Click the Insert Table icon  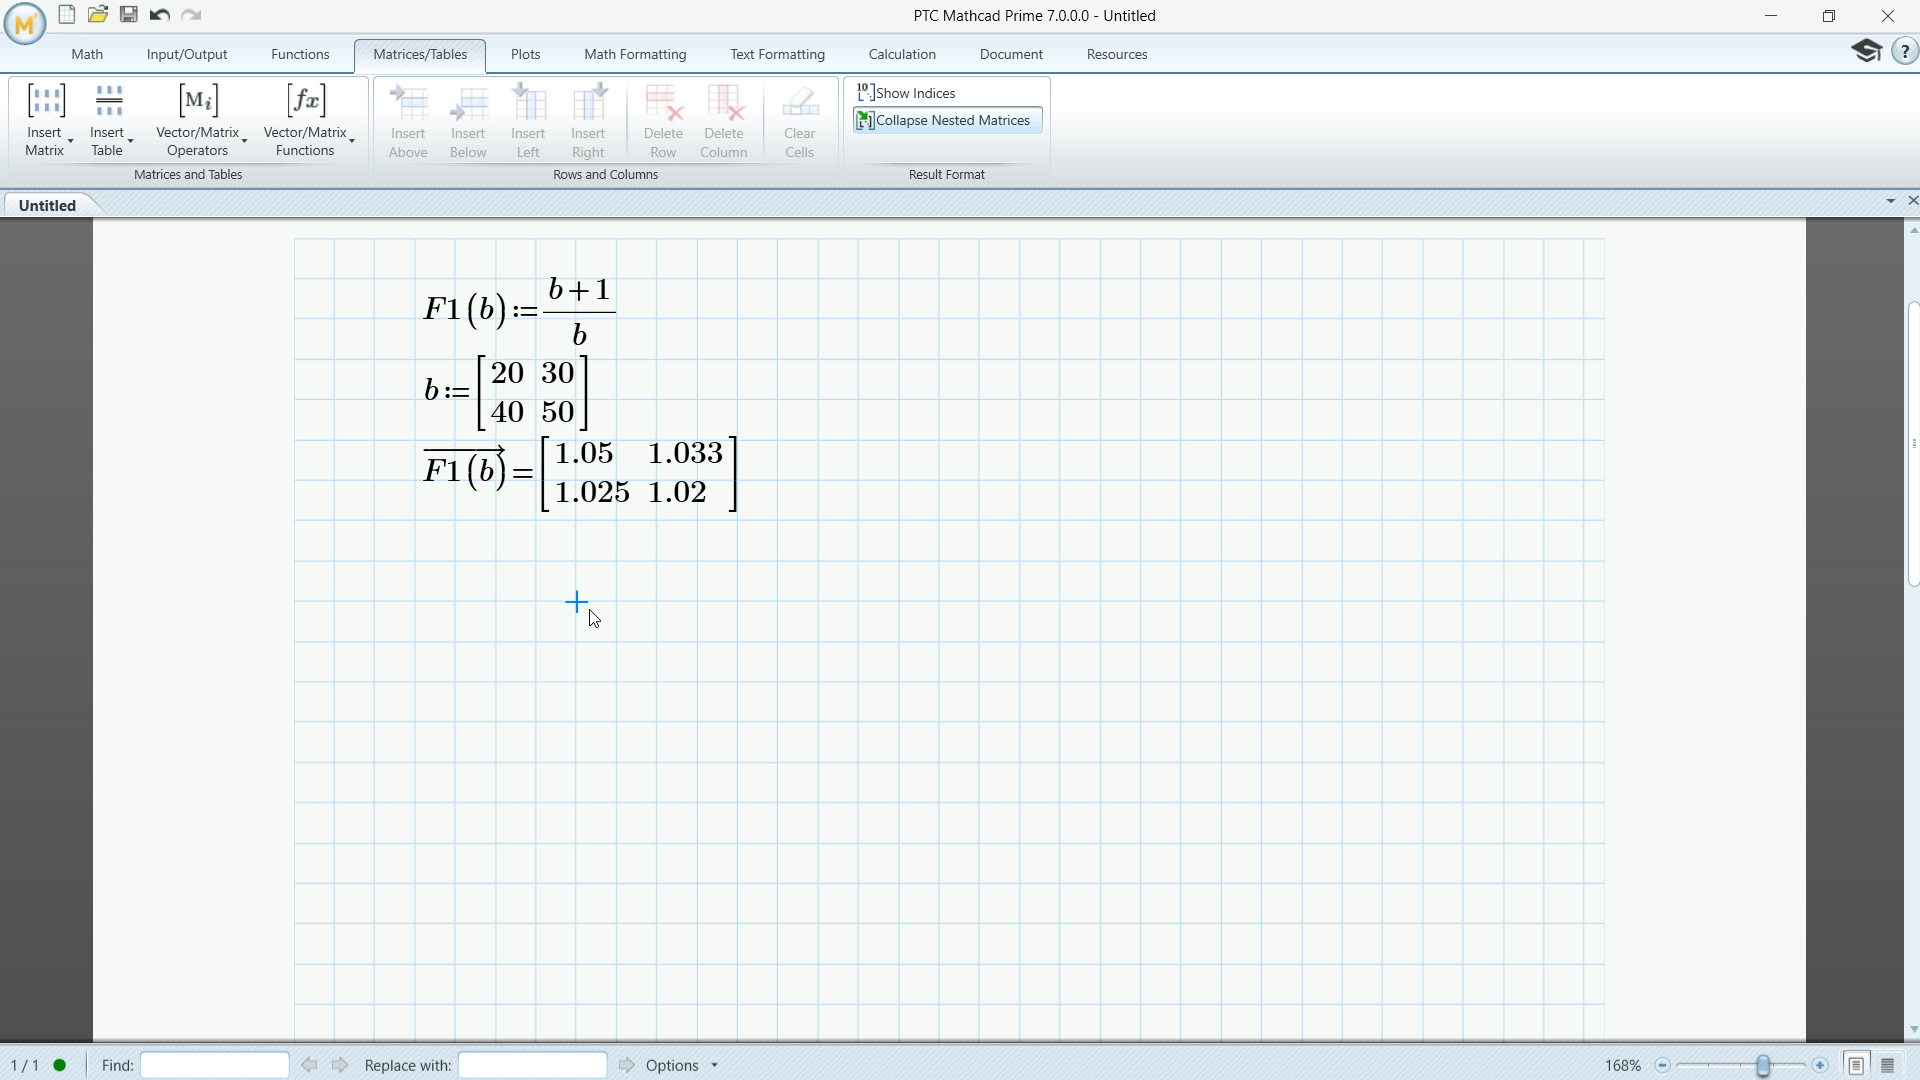pyautogui.click(x=108, y=100)
